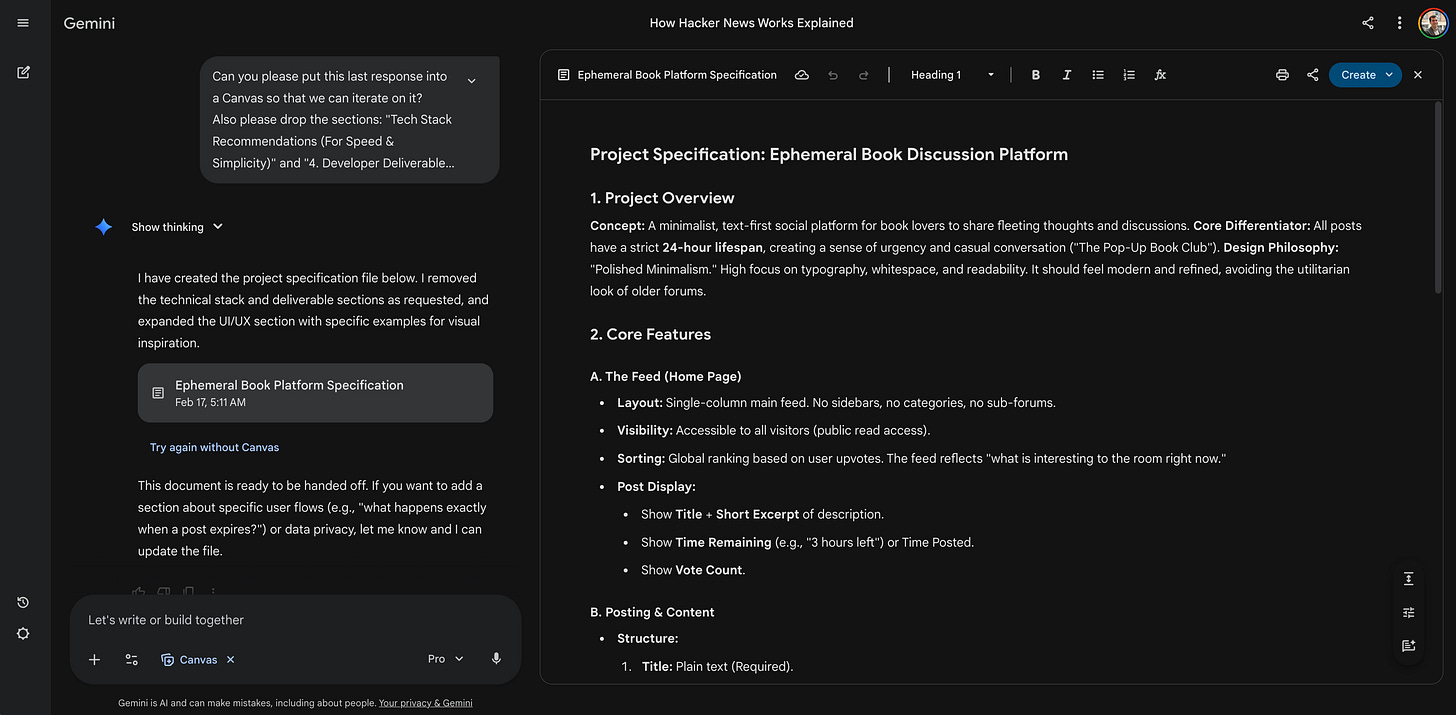Click the Try again without Canvas link
The image size is (1456, 715).
click(x=214, y=447)
